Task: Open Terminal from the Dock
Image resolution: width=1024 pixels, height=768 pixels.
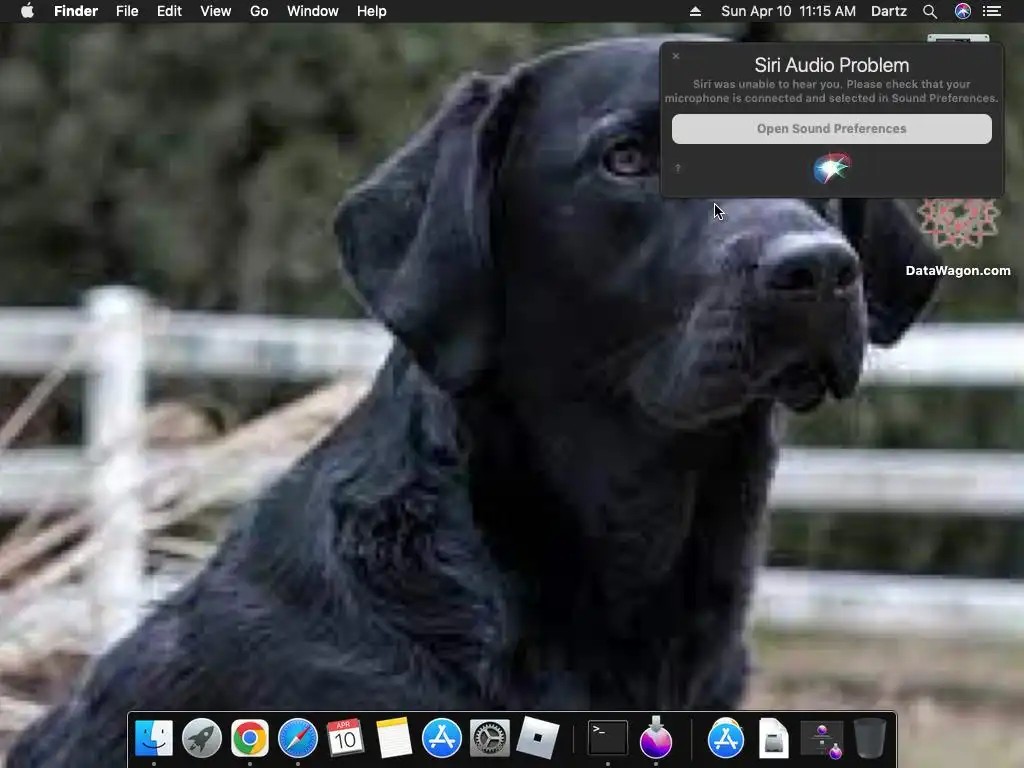Action: tap(607, 738)
